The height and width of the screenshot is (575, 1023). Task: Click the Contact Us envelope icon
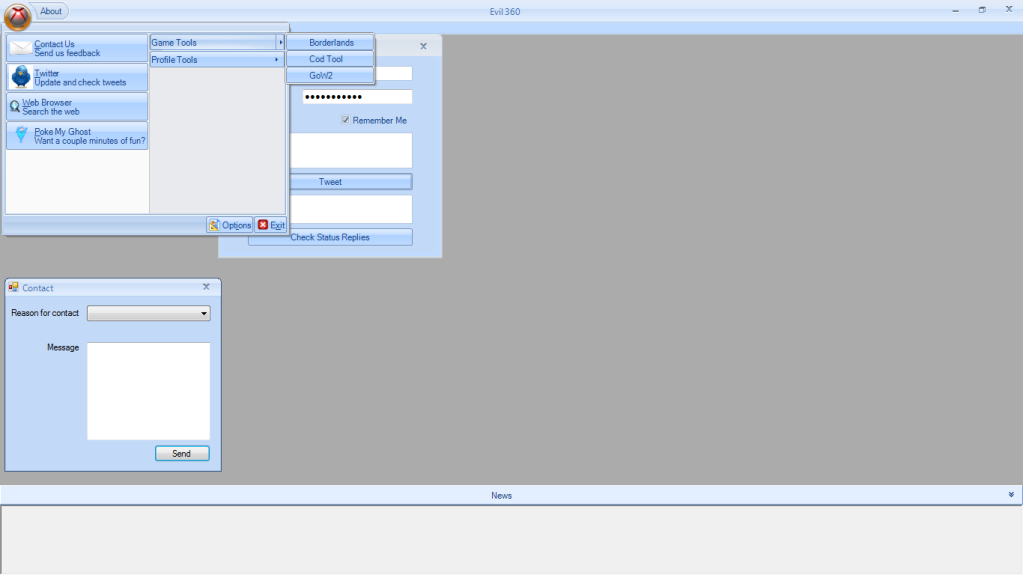[21, 48]
